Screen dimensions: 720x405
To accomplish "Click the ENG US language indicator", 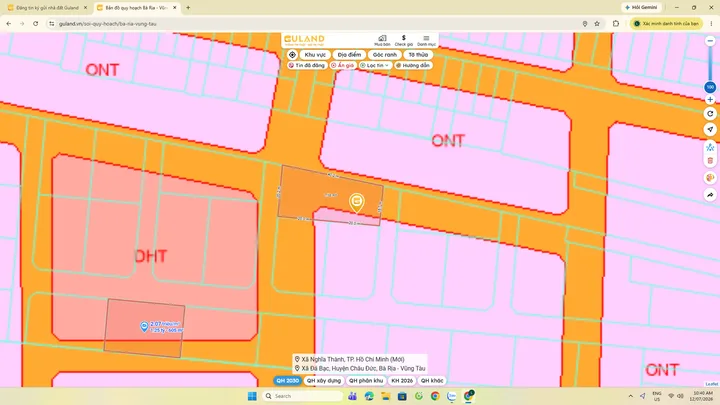I will 657,396.
